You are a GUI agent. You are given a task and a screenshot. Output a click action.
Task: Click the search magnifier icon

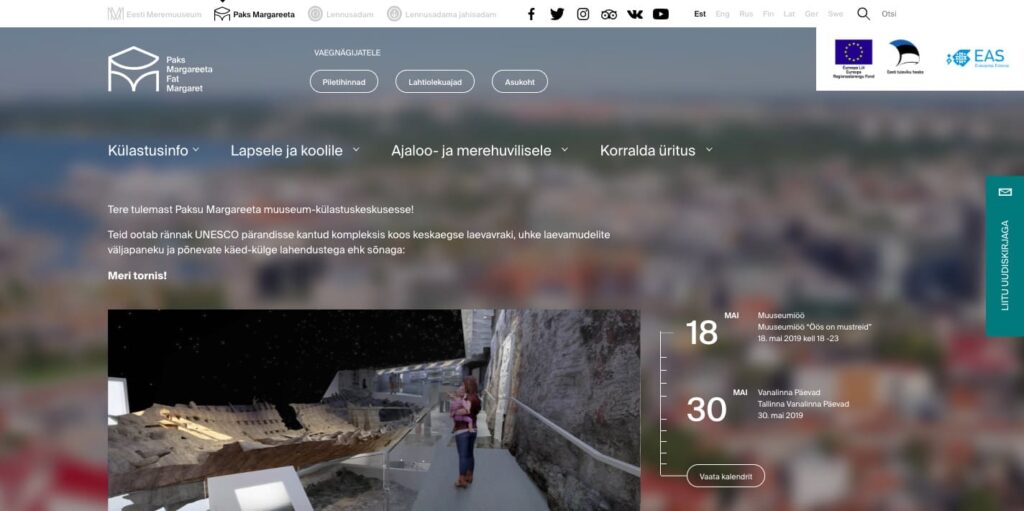tap(863, 14)
